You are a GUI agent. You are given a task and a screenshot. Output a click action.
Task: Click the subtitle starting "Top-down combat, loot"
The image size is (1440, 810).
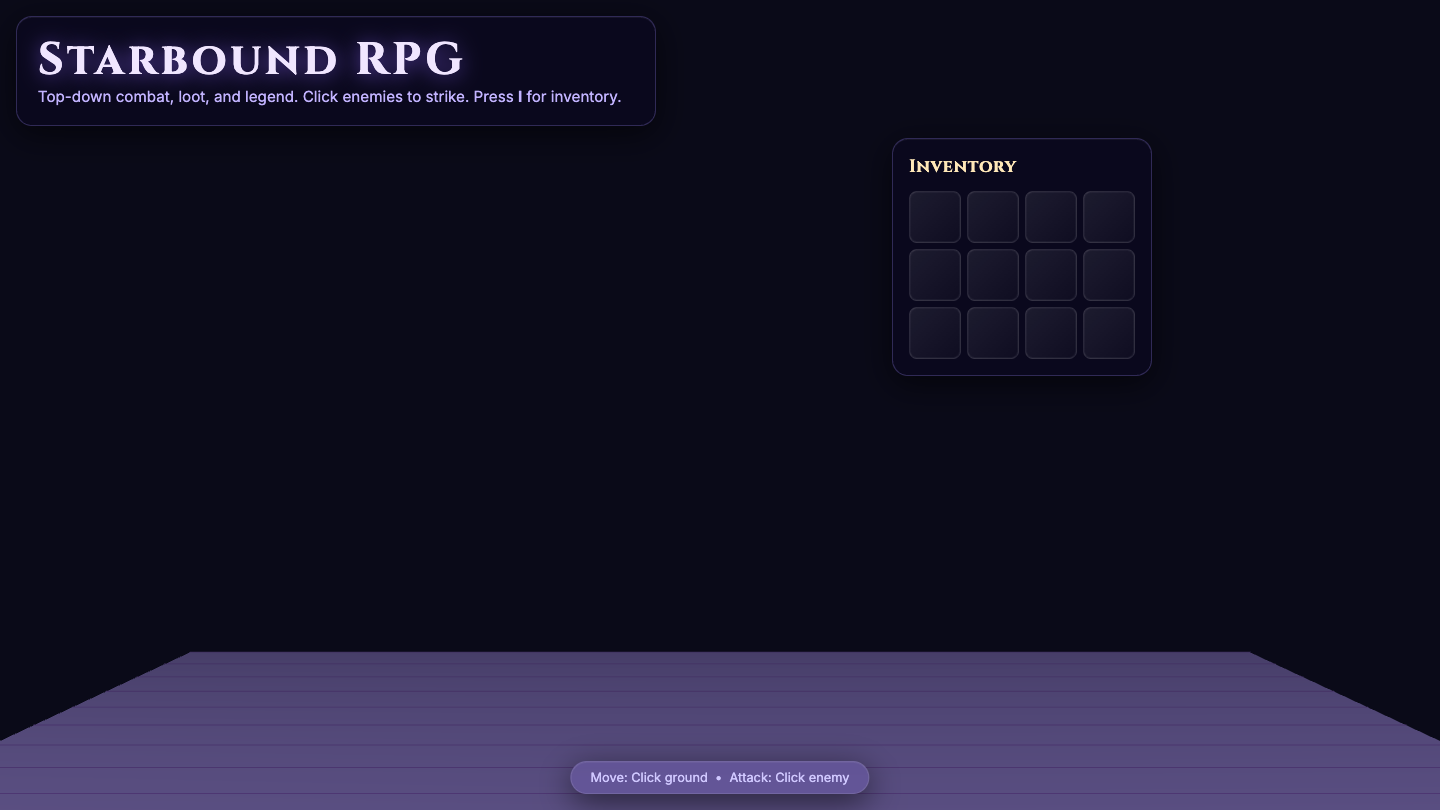pos(330,97)
